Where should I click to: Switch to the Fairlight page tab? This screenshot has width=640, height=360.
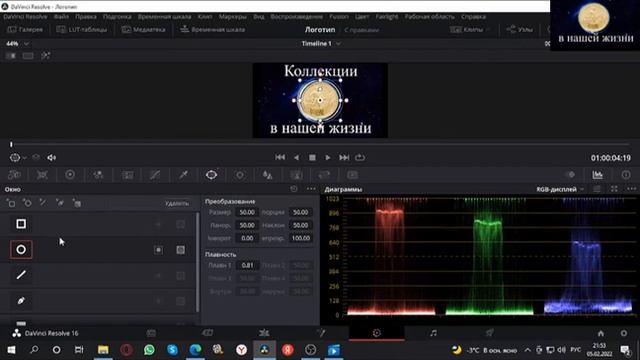click(x=433, y=333)
